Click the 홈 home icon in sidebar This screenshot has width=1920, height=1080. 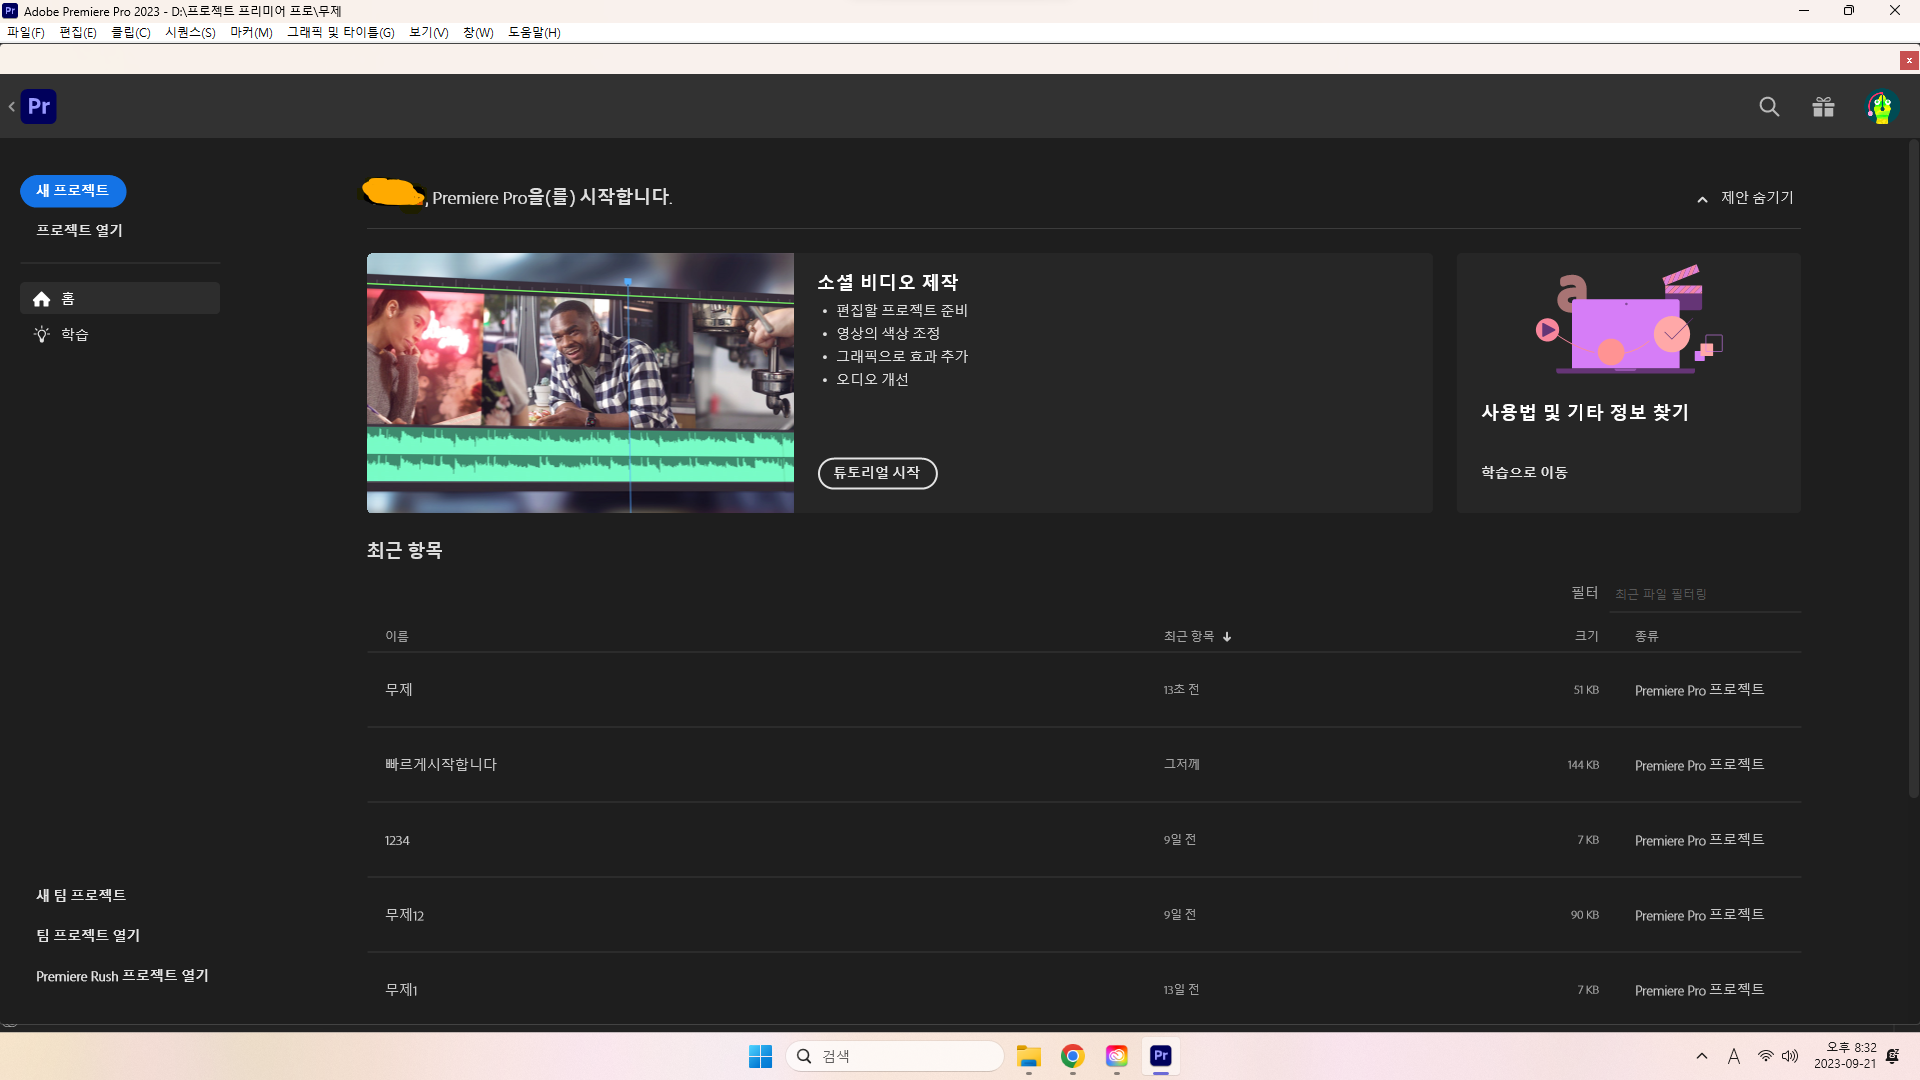click(x=42, y=299)
